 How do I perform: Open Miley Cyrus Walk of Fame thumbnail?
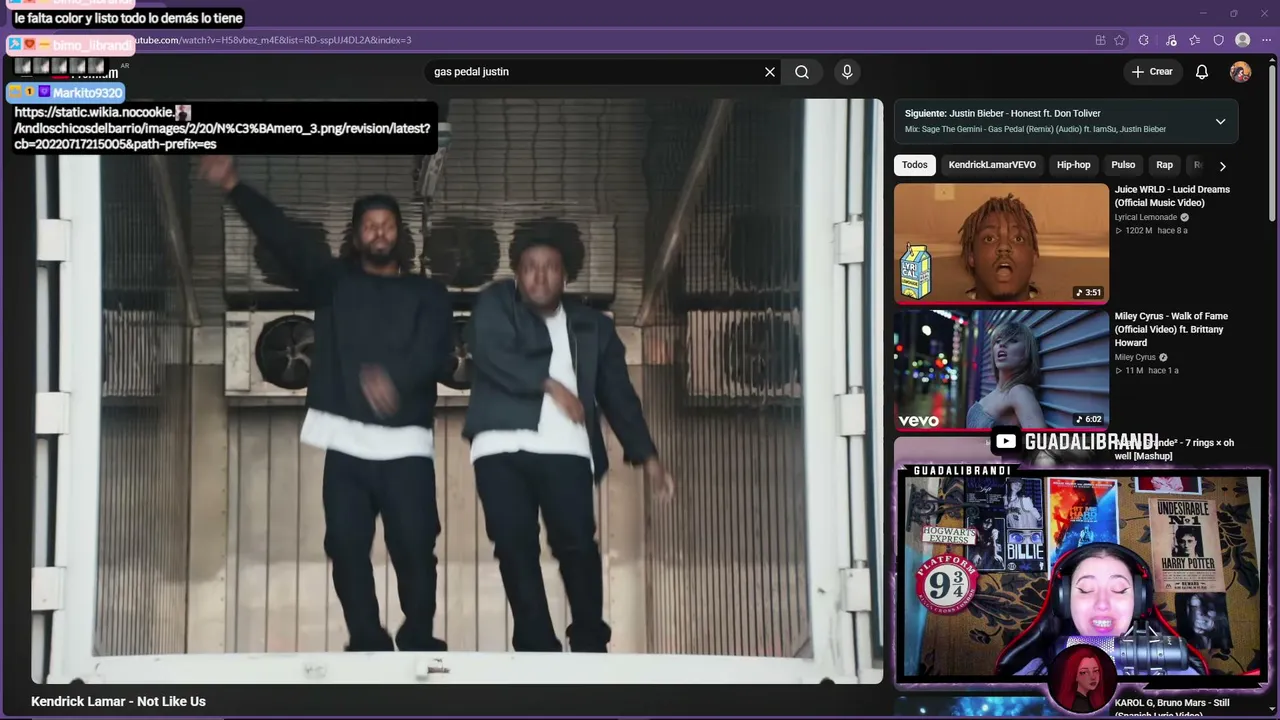(x=1001, y=370)
